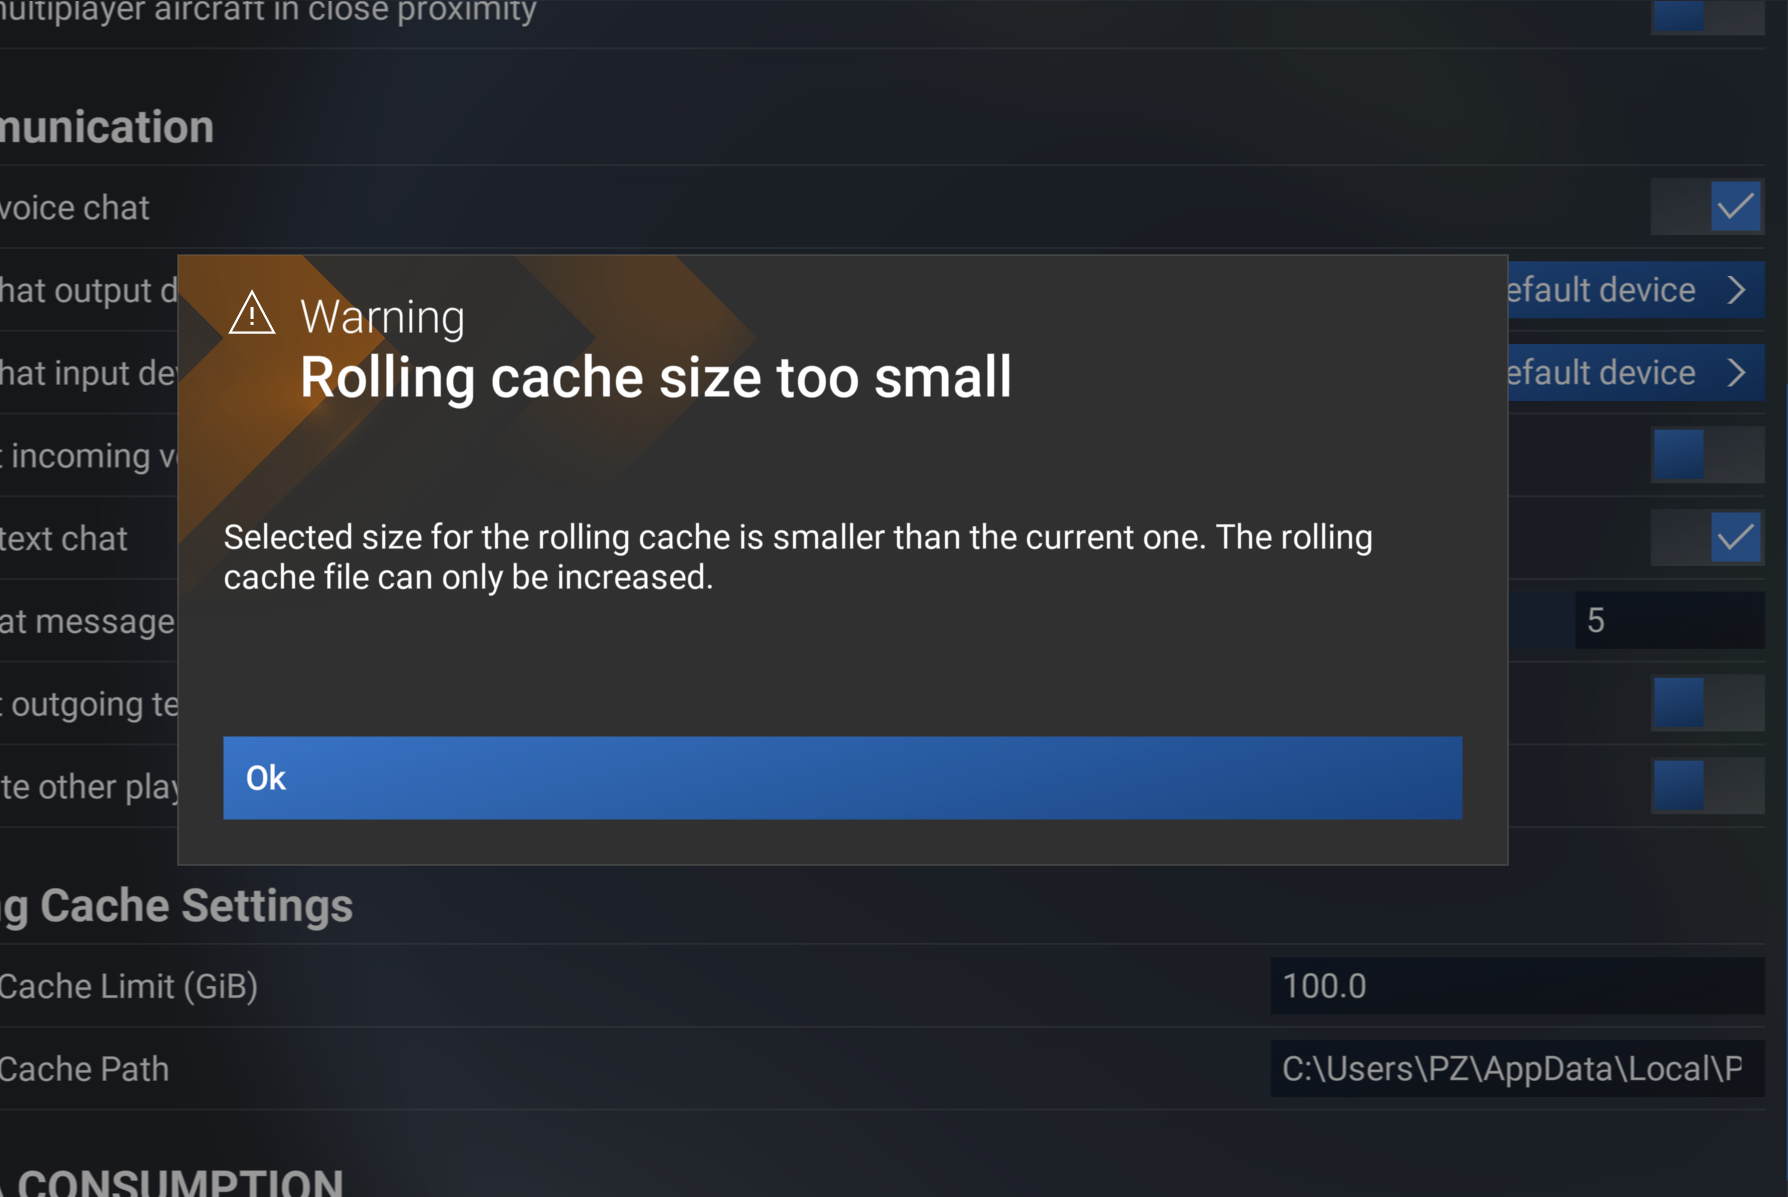Toggle the text chat checkmark switch

coord(1708,538)
